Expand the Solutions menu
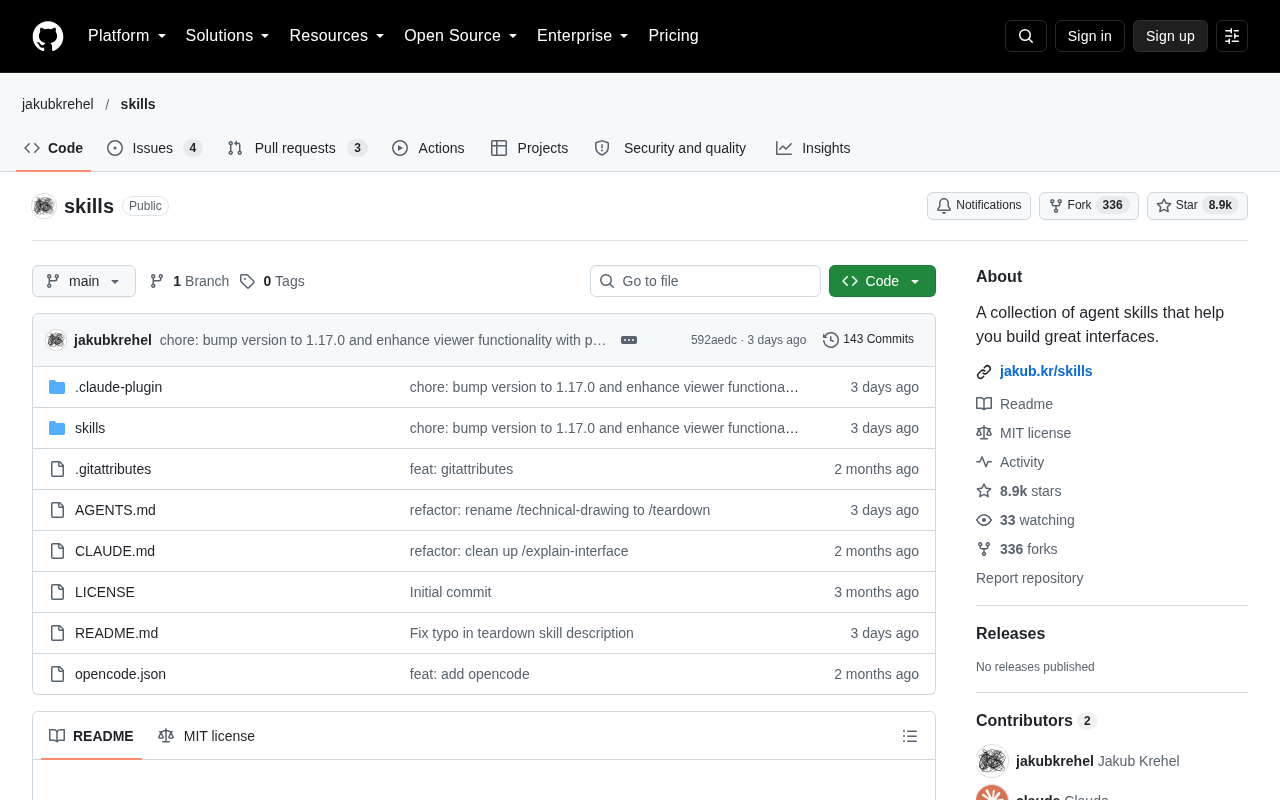This screenshot has width=1280, height=800. [x=227, y=36]
